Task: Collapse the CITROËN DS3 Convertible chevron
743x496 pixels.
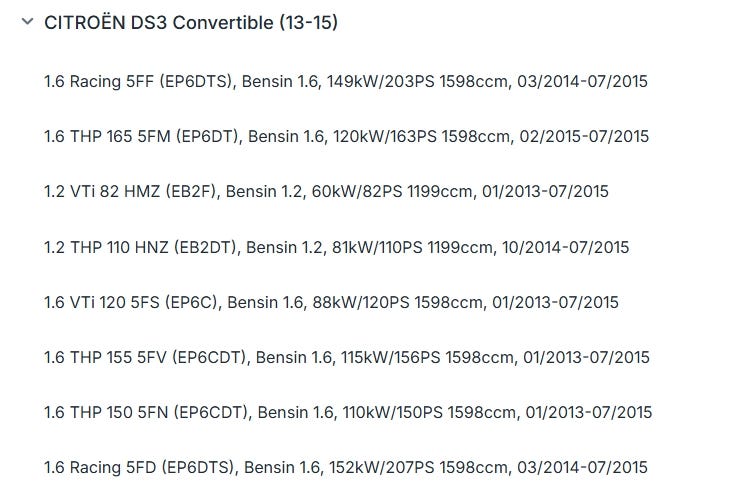Action: tap(27, 22)
